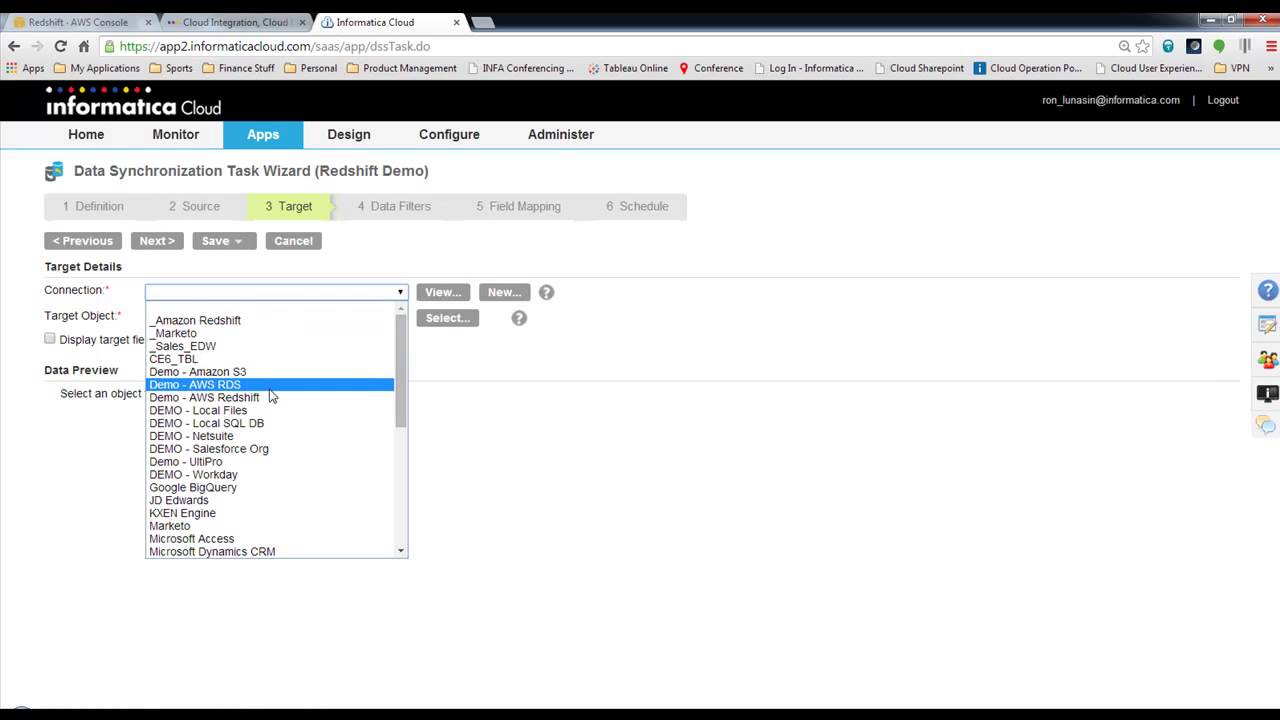Close the Cloud Integration browser tab
This screenshot has height=720, width=1280.
click(x=303, y=22)
